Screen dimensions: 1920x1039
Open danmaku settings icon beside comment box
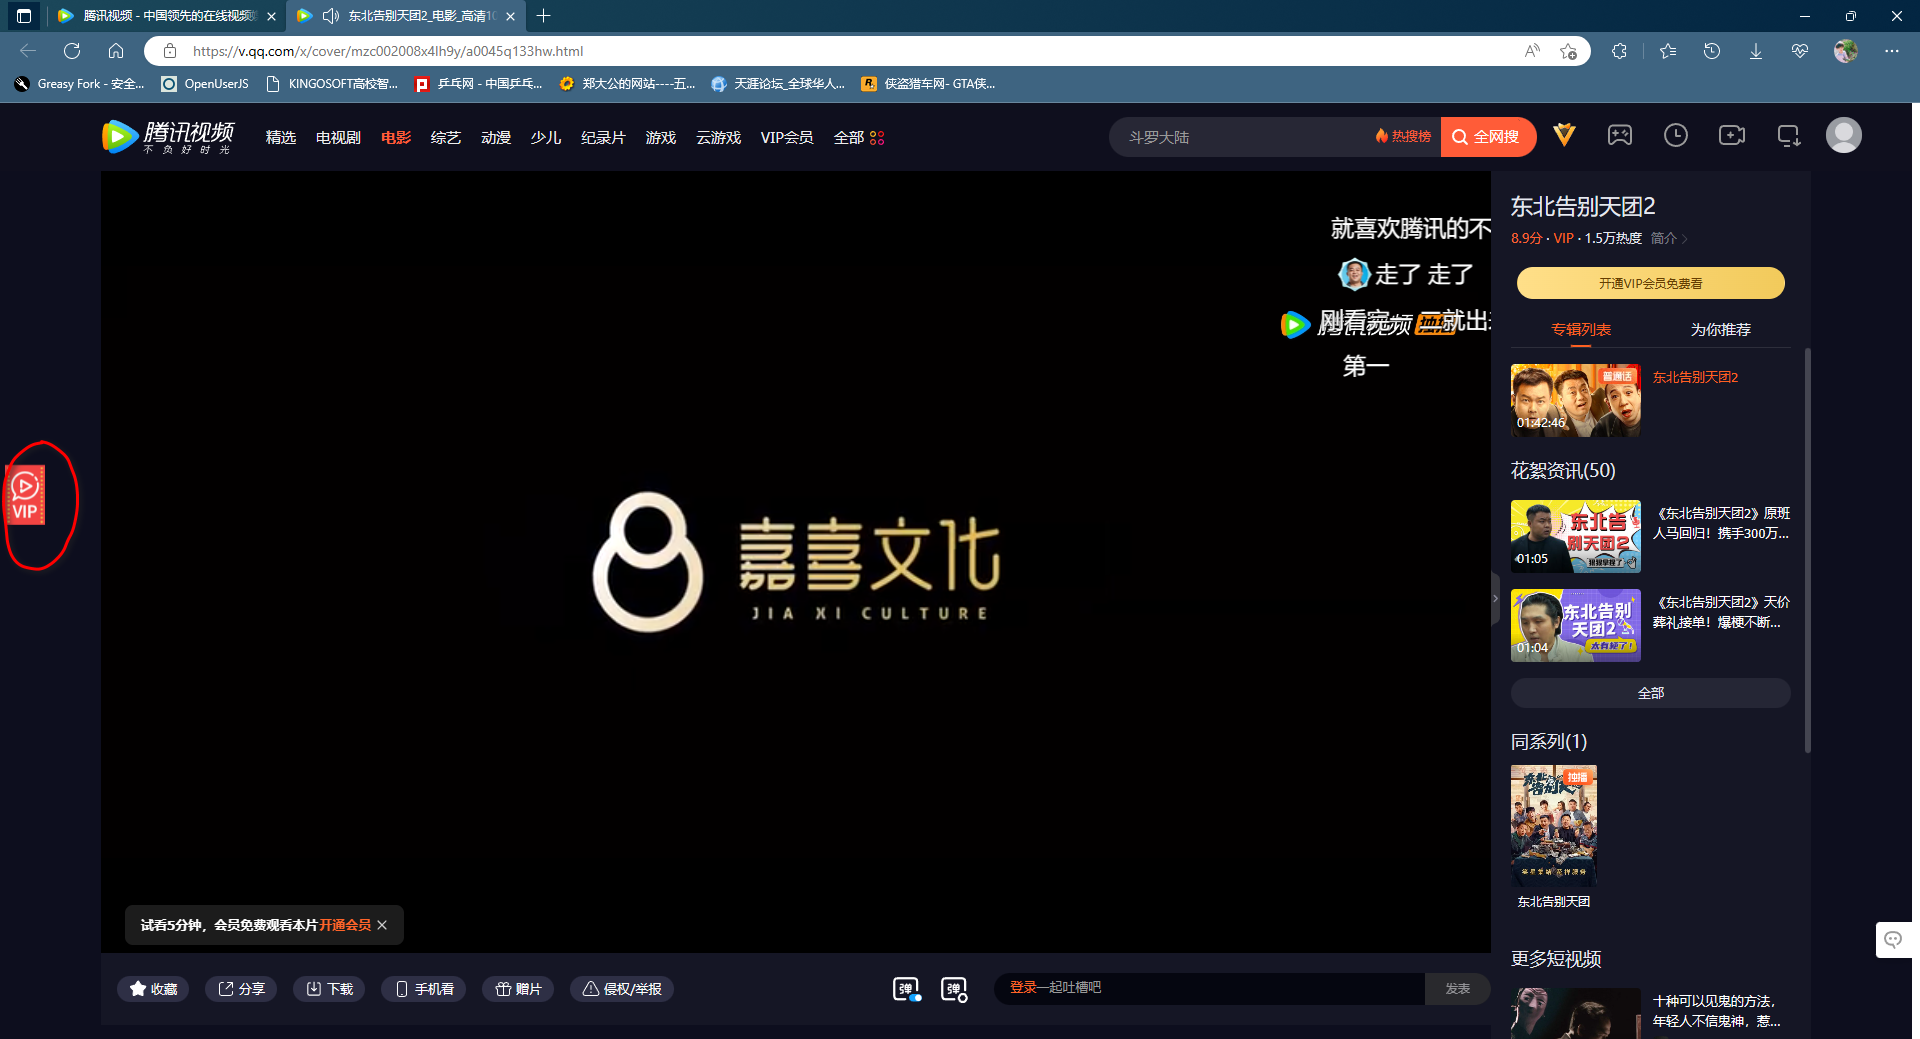(954, 989)
